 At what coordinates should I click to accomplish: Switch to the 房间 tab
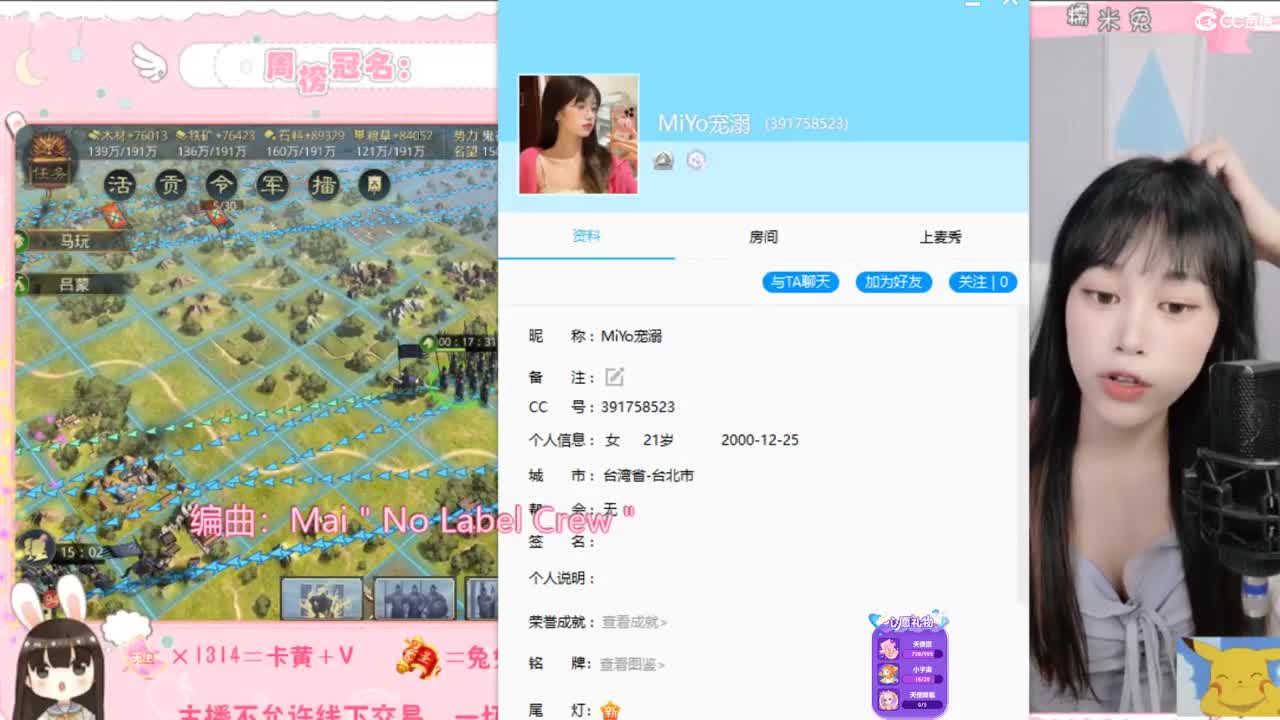click(x=763, y=237)
